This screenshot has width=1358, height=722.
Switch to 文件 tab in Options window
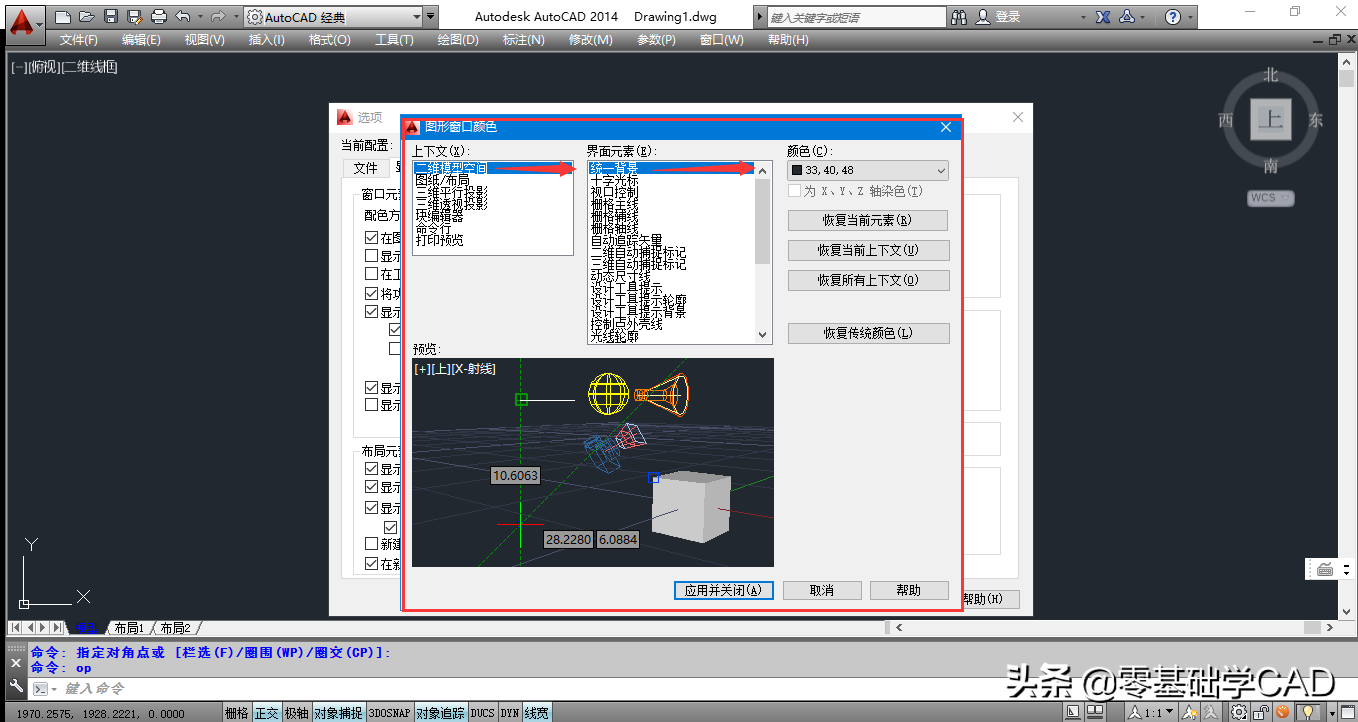click(x=365, y=168)
